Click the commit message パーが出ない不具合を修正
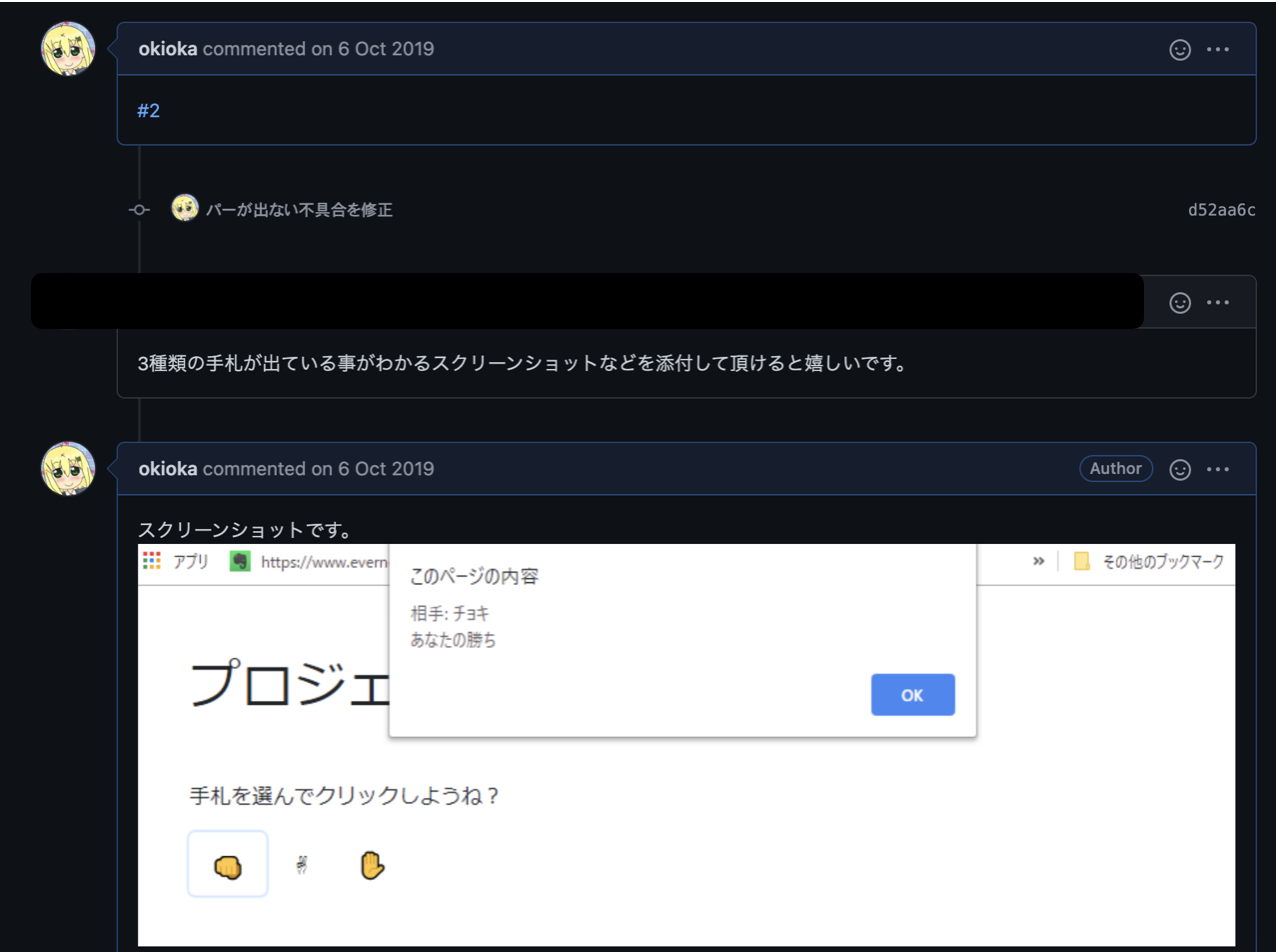This screenshot has width=1276, height=952. (x=302, y=210)
